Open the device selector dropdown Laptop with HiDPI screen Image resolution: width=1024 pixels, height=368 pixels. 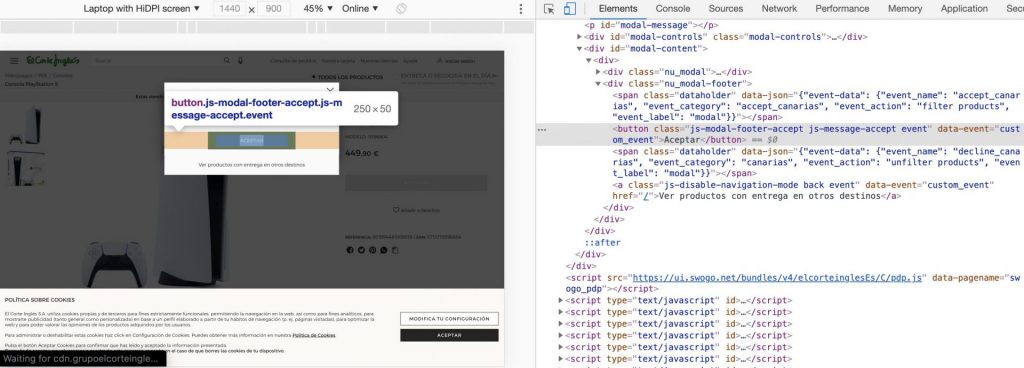pos(143,8)
